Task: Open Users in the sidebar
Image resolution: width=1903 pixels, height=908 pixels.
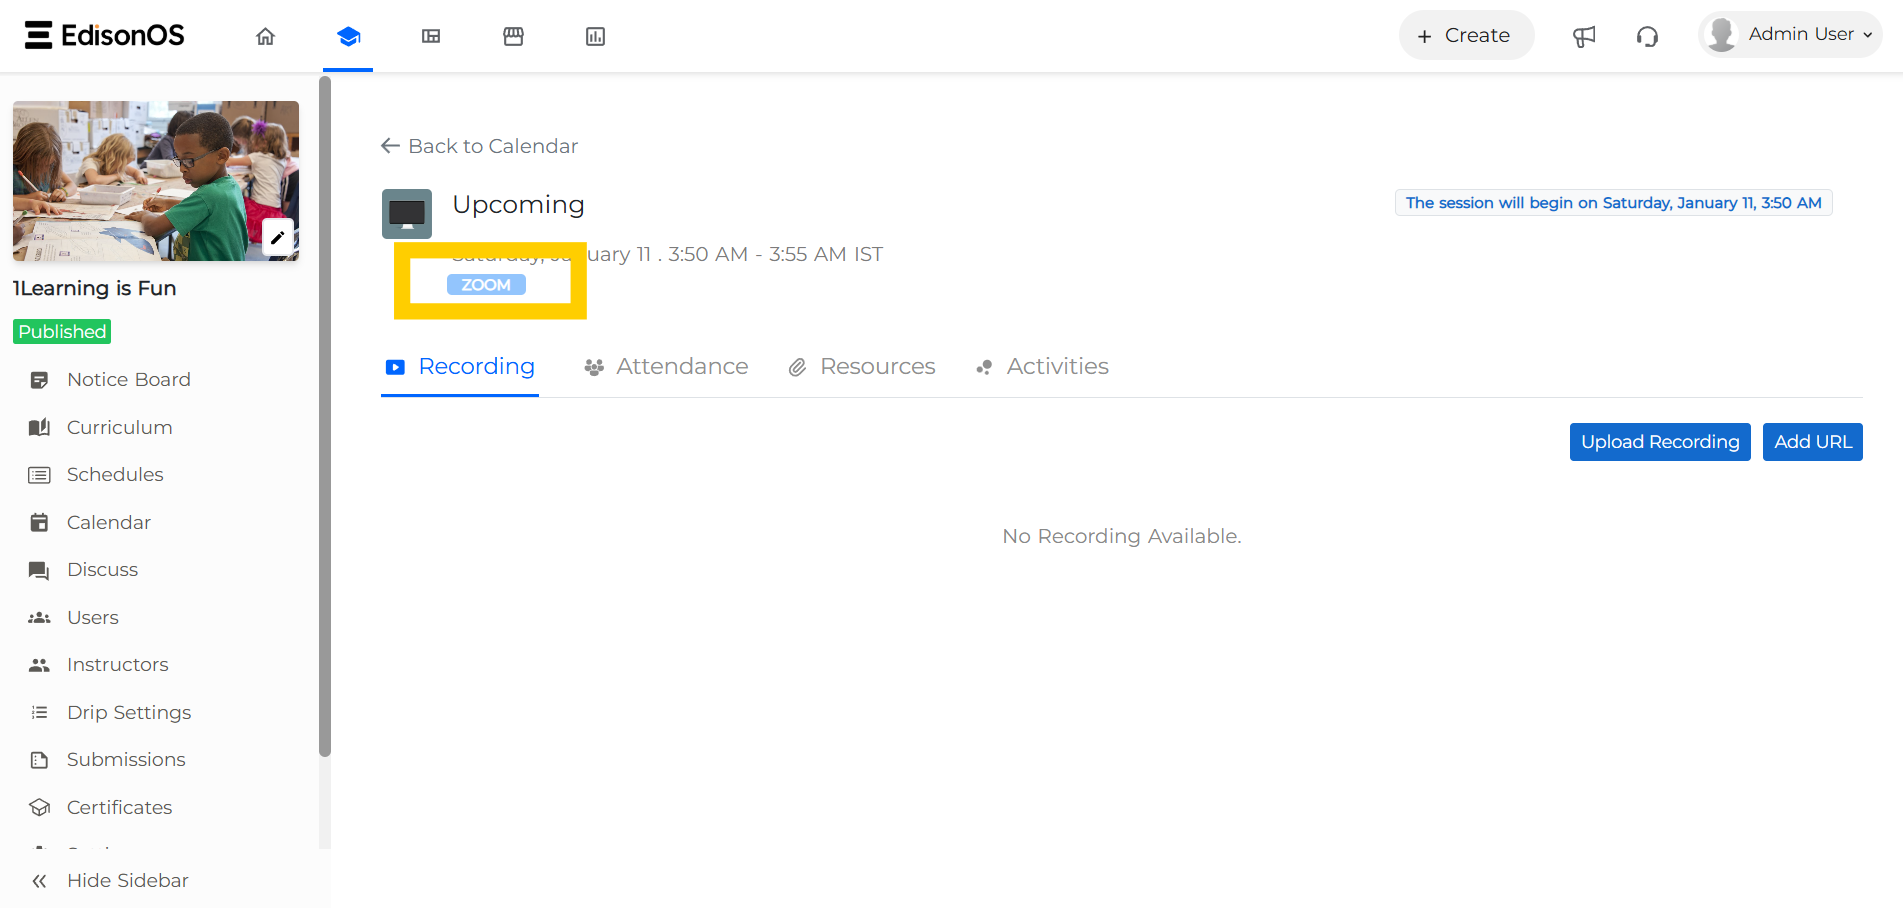Action: click(93, 617)
